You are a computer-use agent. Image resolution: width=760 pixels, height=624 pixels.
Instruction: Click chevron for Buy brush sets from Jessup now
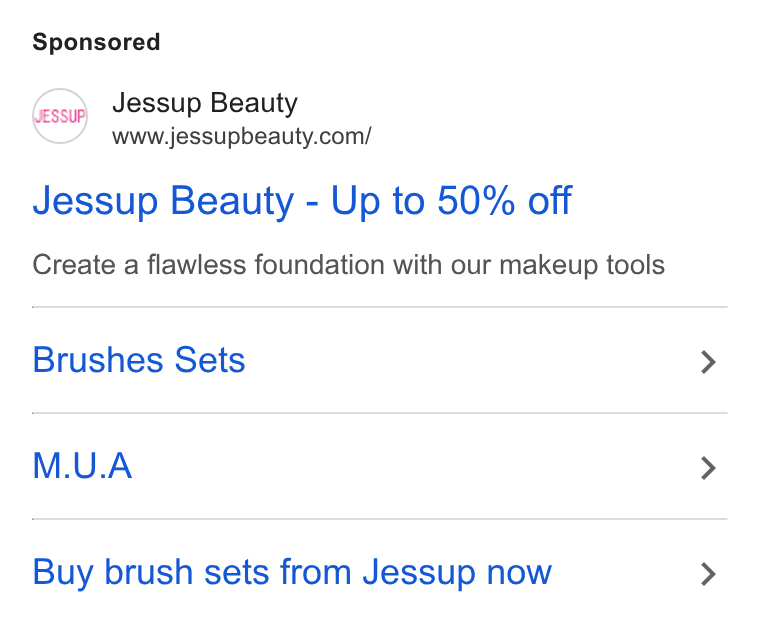(709, 574)
